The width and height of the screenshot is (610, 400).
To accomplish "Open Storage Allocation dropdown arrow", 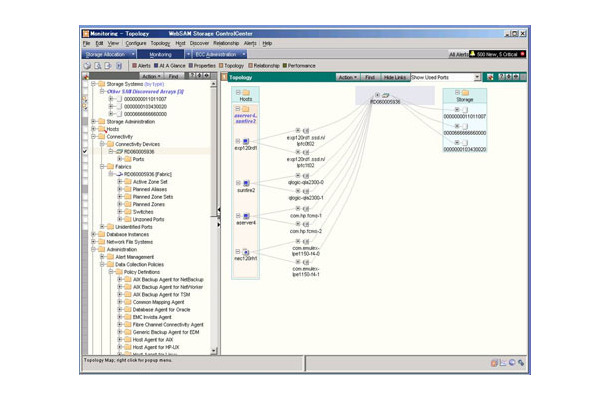I will pyautogui.click(x=133, y=54).
